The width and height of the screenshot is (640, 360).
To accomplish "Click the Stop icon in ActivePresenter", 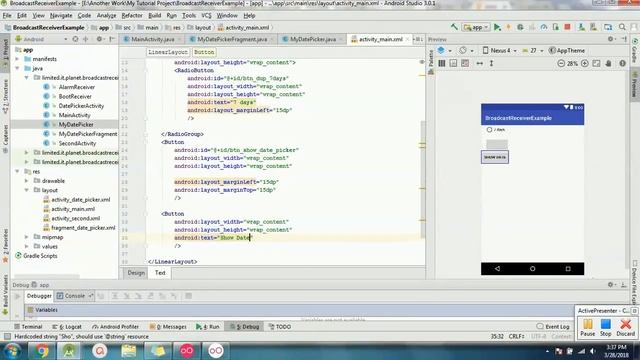I will tap(606, 327).
